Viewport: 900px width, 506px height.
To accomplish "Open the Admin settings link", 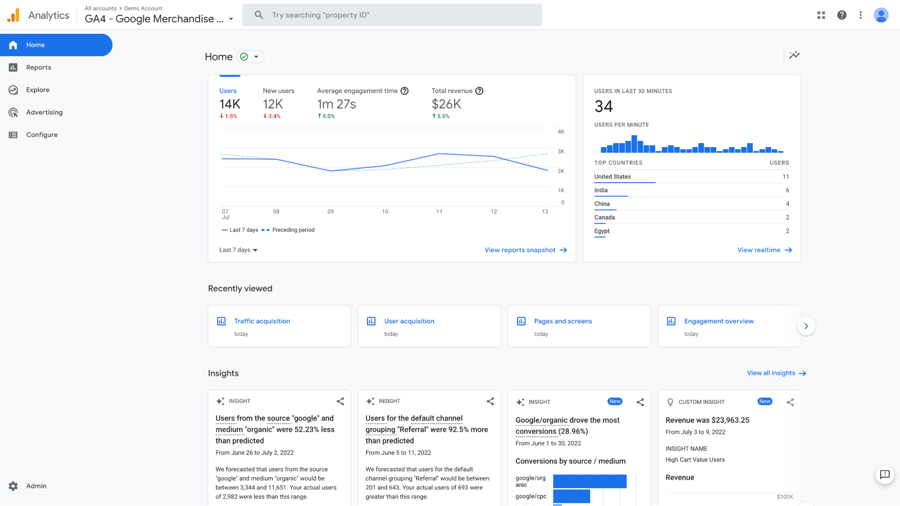I will coord(36,486).
